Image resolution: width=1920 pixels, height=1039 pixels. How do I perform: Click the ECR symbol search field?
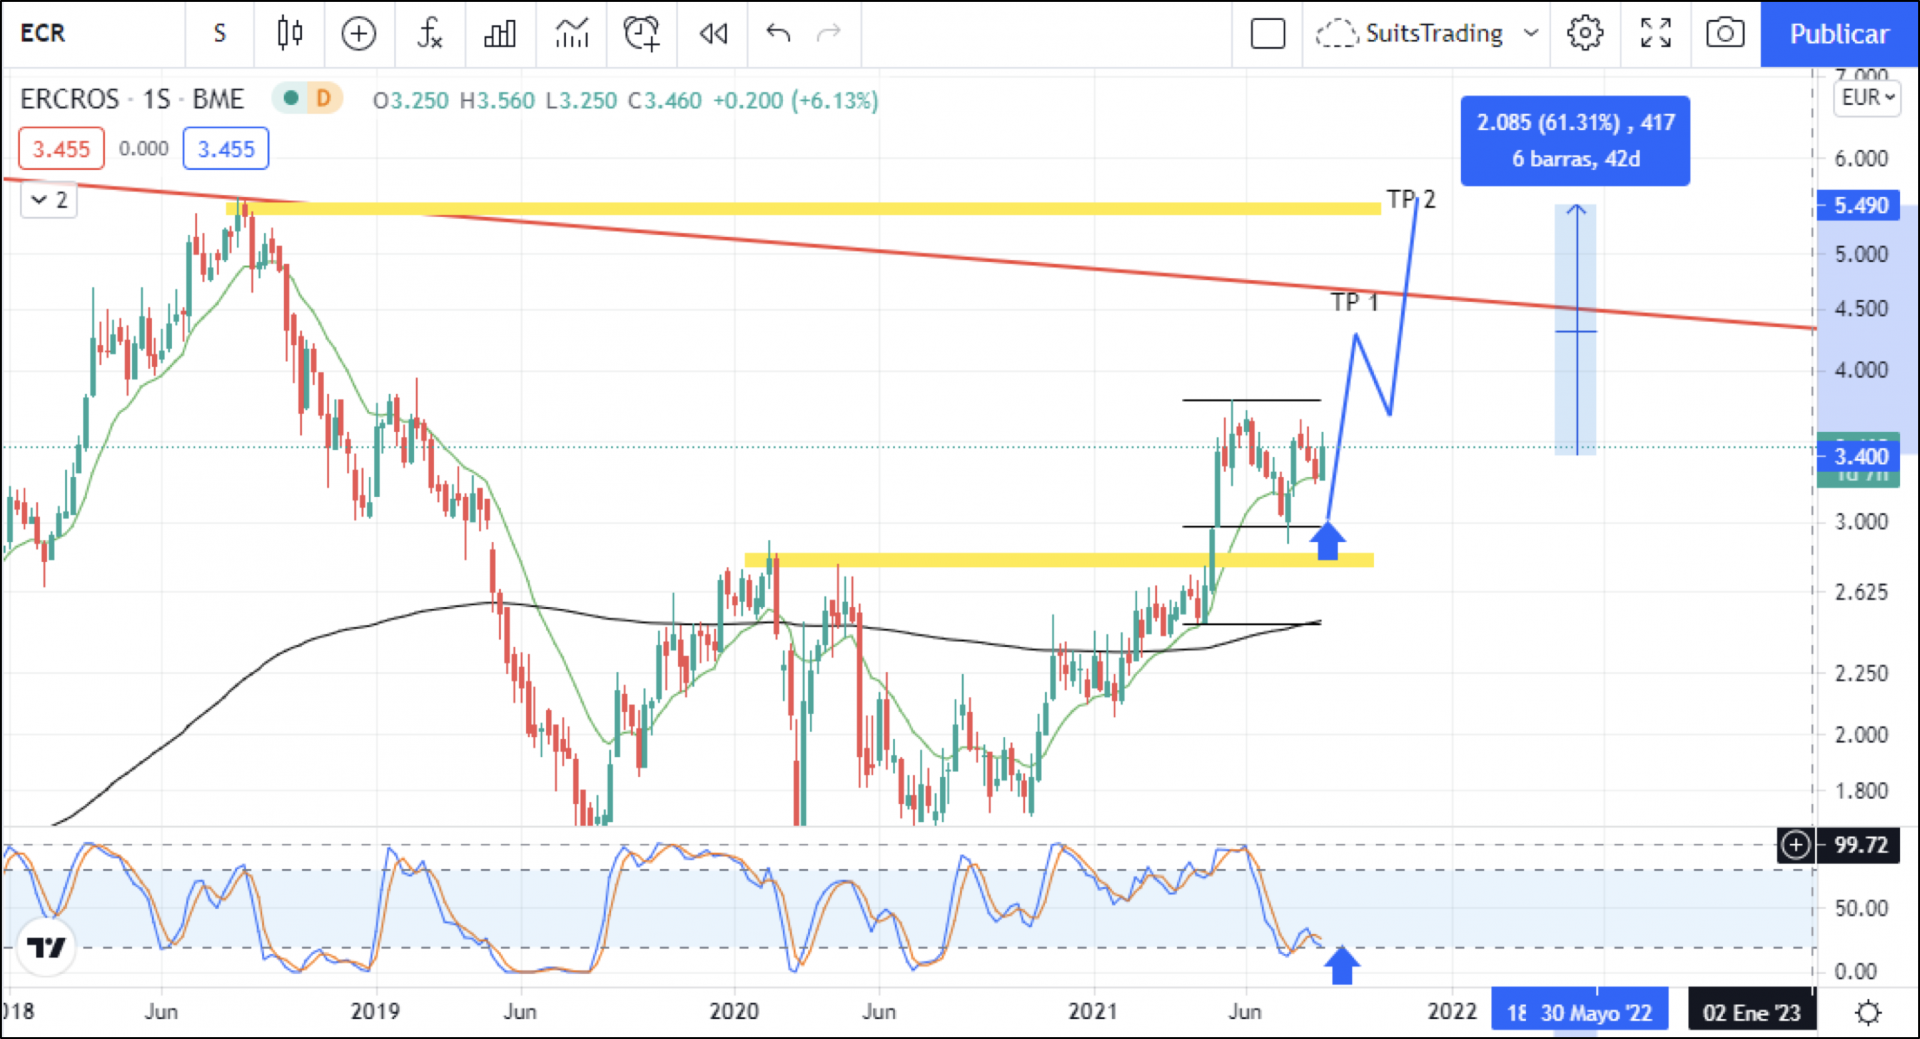[90, 34]
